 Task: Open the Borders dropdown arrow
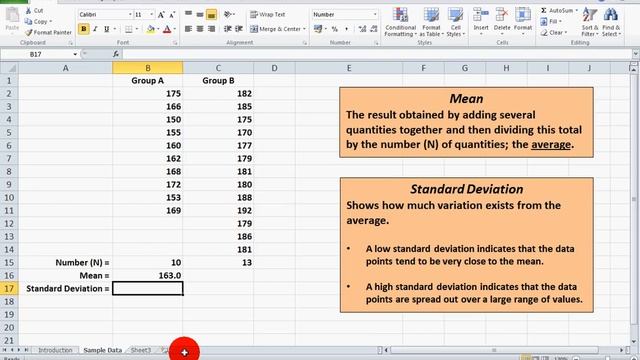tap(136, 29)
